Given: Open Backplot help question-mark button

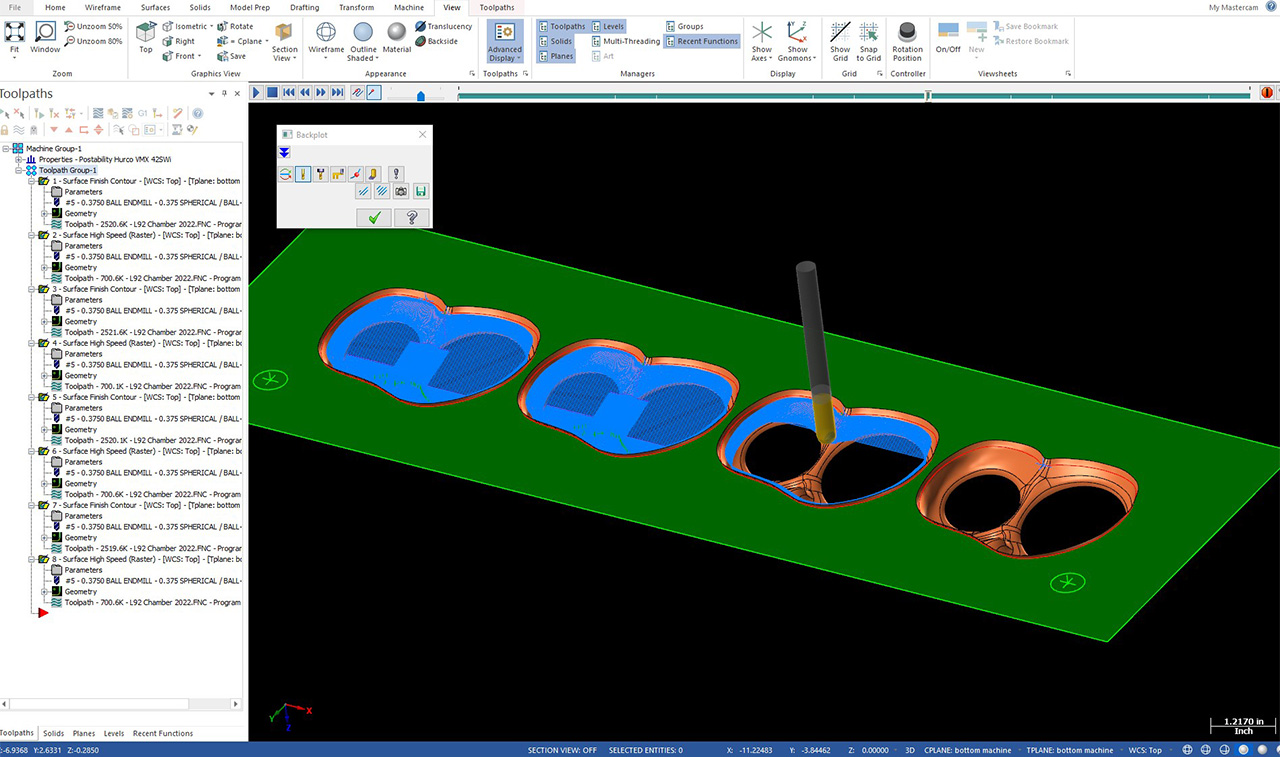Looking at the screenshot, I should tap(412, 217).
